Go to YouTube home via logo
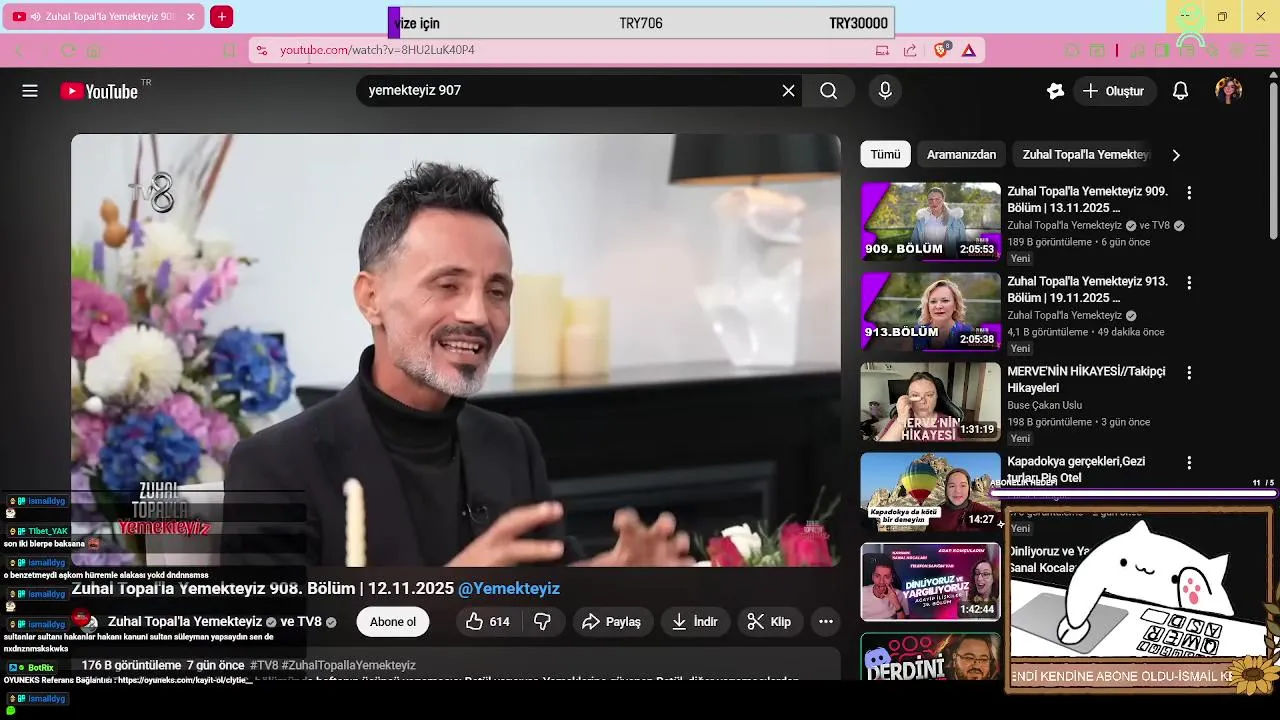The height and width of the screenshot is (720, 1280). 98,91
